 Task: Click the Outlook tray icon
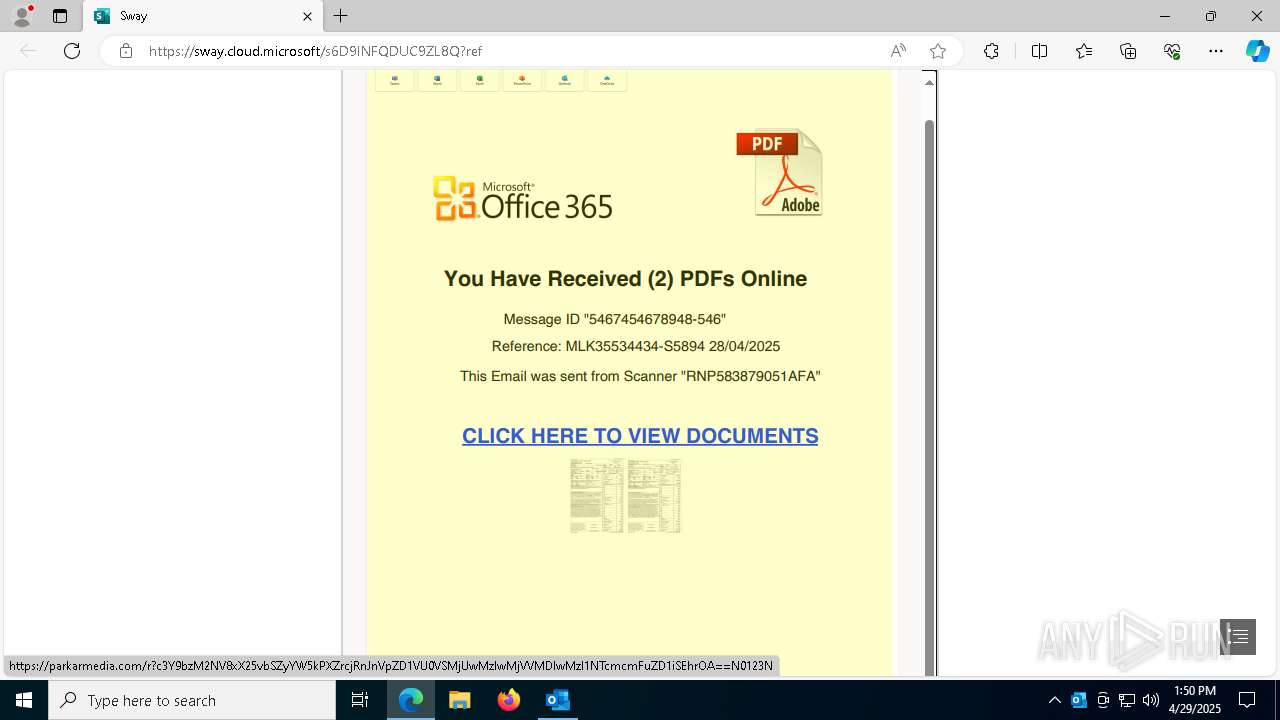click(x=1078, y=700)
